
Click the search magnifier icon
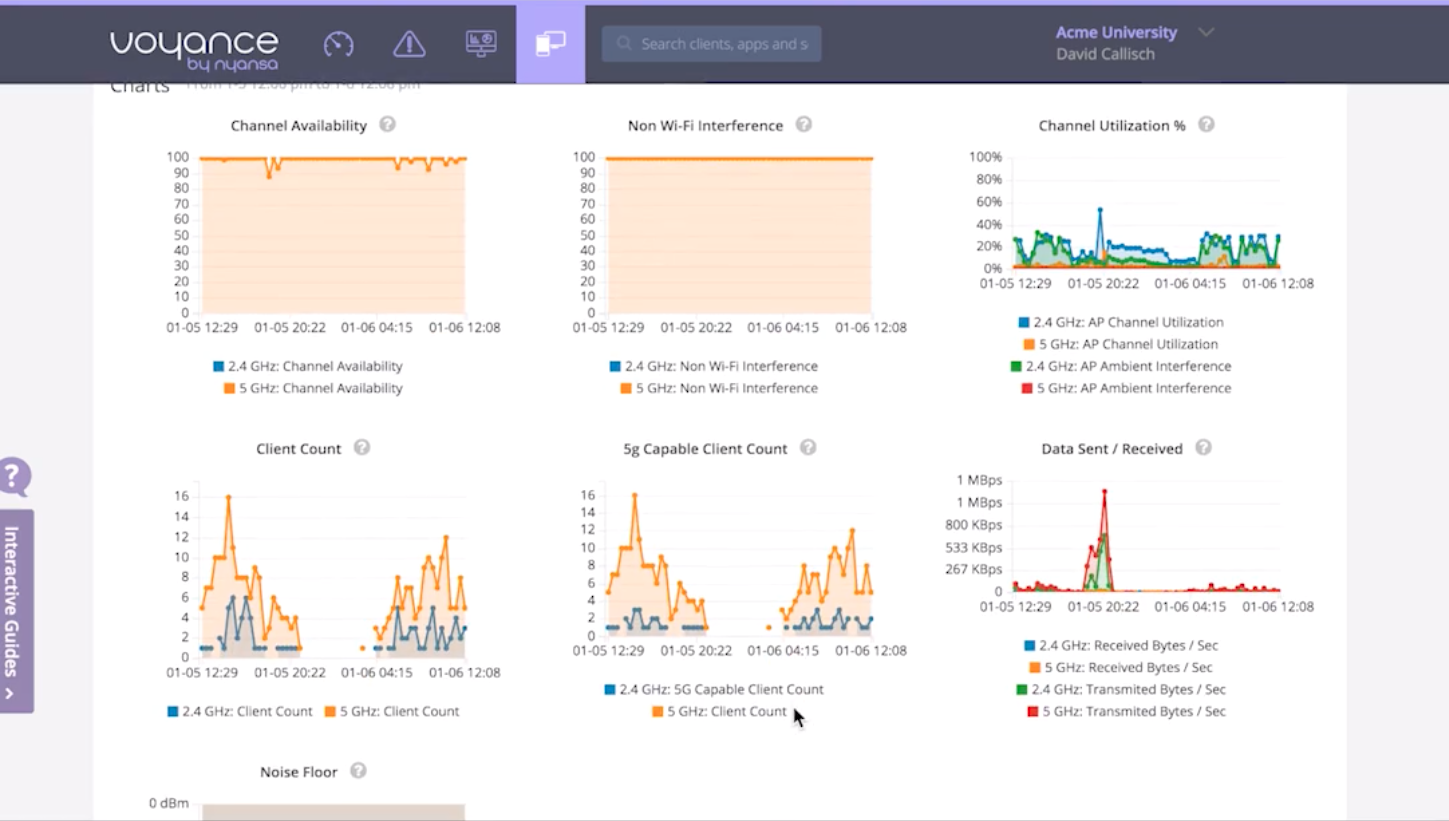(624, 44)
